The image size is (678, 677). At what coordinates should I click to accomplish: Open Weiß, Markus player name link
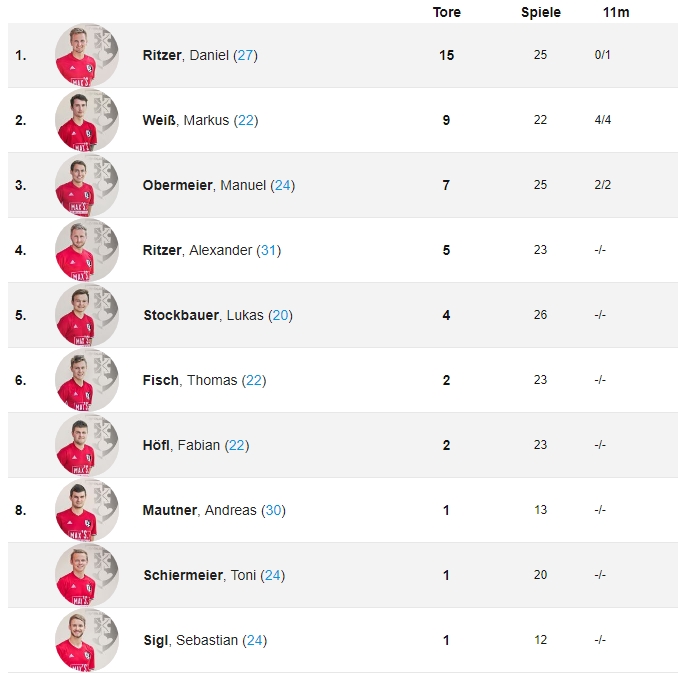click(x=185, y=120)
